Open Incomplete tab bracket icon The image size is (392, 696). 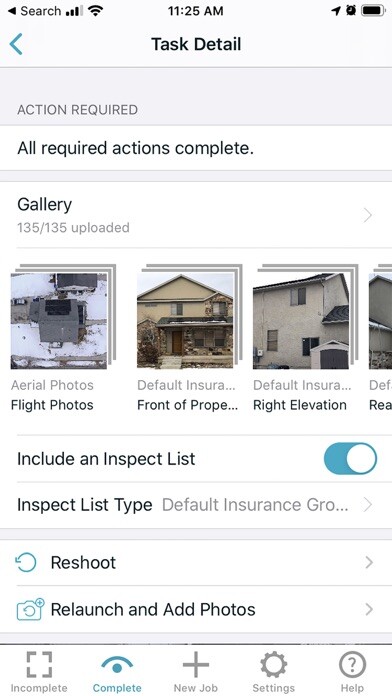(39, 664)
